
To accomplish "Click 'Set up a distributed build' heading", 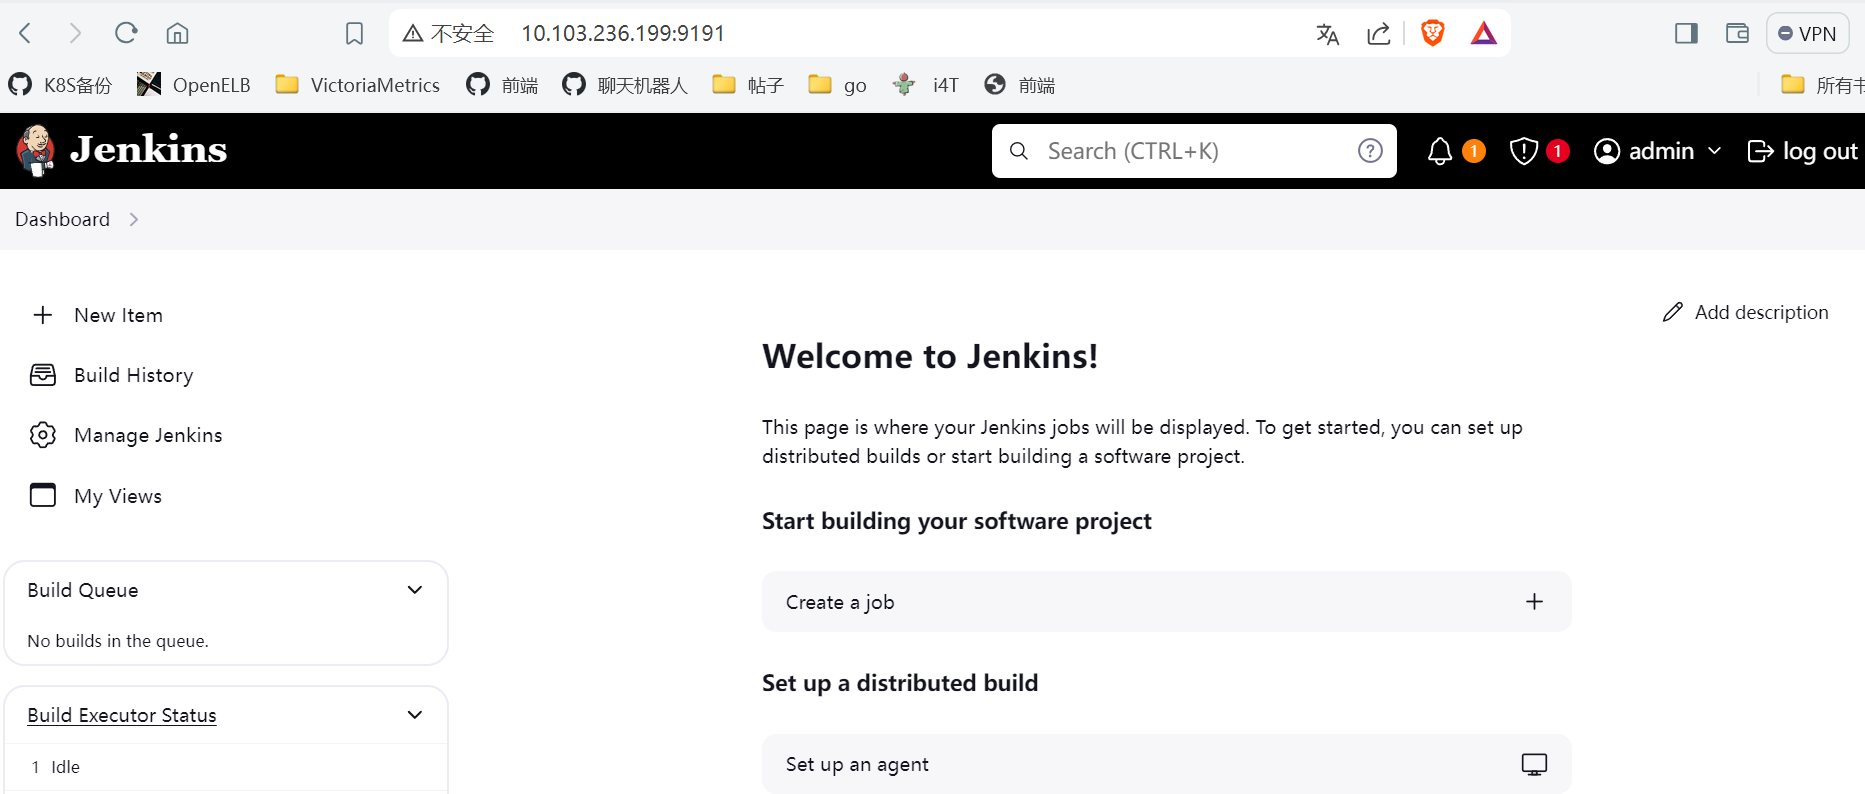I will coord(900,683).
